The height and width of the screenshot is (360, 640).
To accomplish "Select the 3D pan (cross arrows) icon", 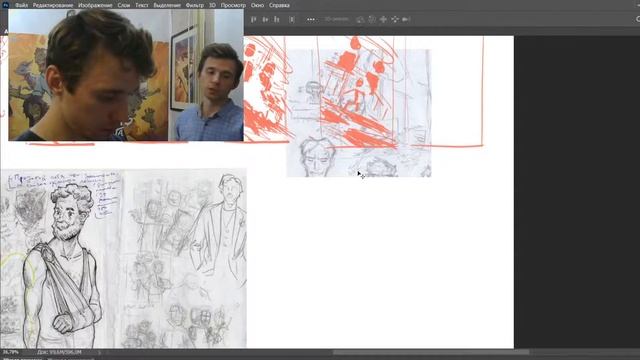I will (383, 19).
